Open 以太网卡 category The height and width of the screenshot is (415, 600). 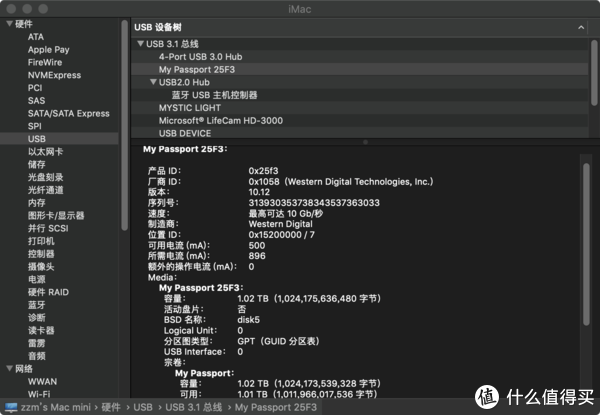click(45, 151)
